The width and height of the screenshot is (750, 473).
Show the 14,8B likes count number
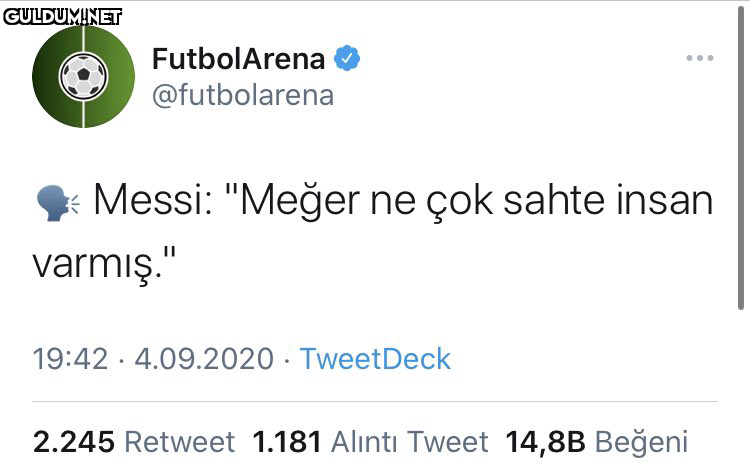tap(547, 442)
